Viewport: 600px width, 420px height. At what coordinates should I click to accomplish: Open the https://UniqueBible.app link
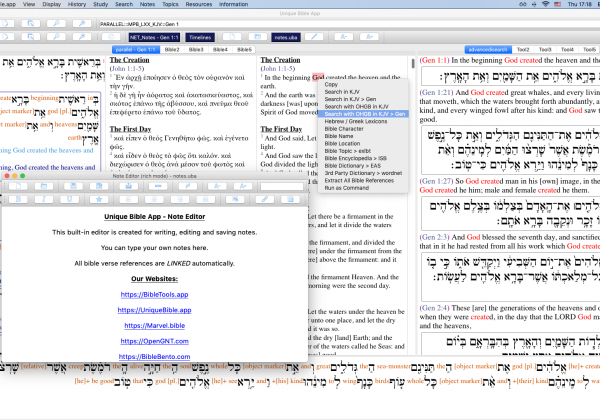155,310
